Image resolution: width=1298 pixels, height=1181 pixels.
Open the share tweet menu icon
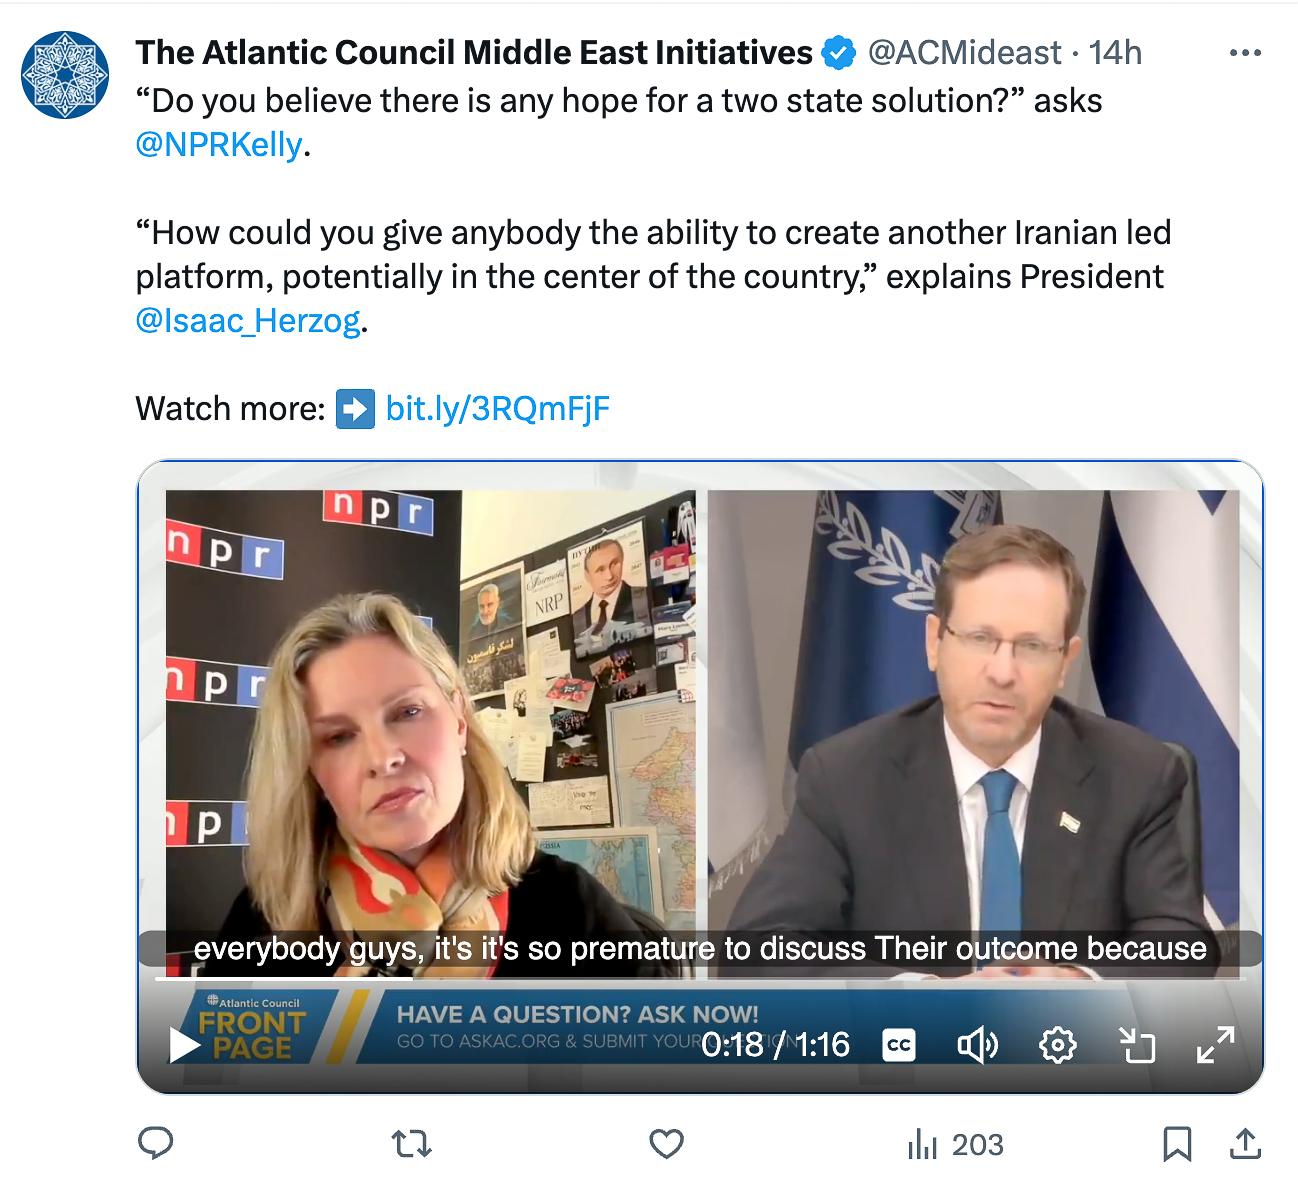[x=1243, y=1144]
